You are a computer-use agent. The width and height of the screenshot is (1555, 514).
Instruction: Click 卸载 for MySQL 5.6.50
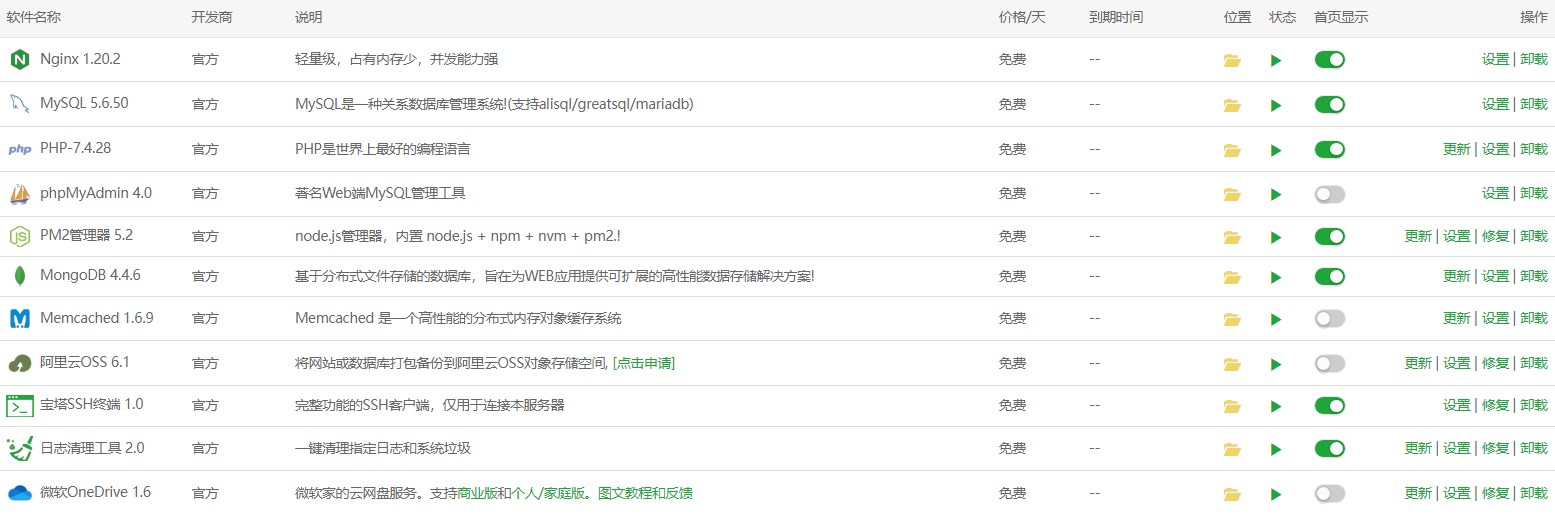click(1534, 104)
